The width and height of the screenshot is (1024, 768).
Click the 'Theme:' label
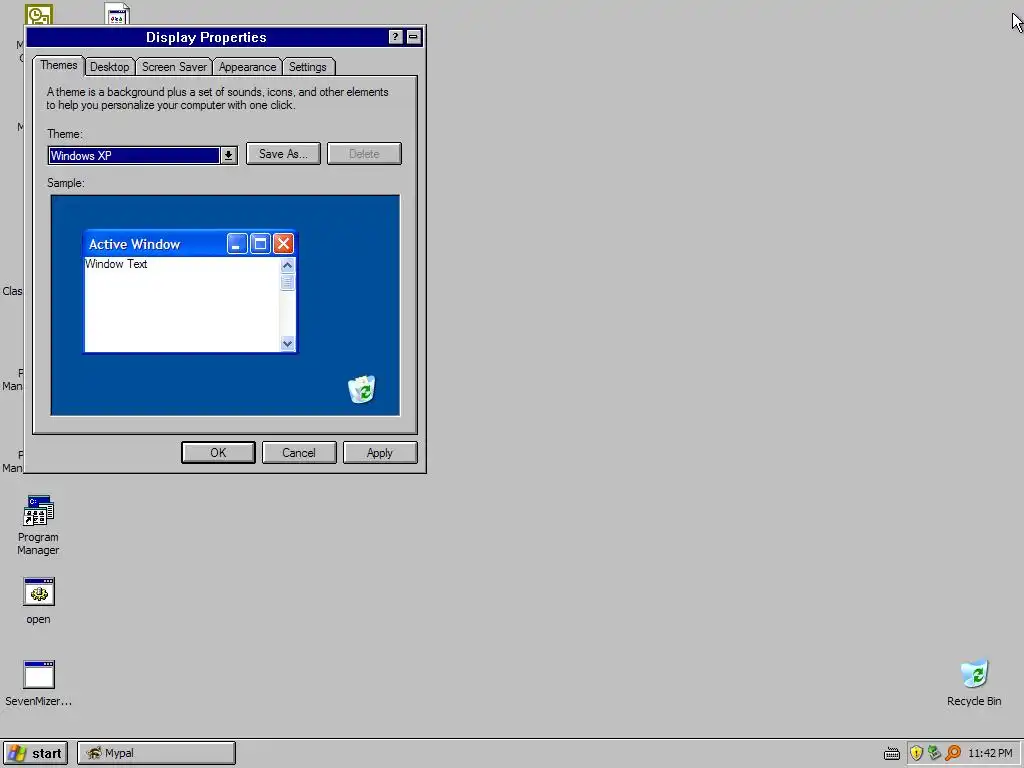(65, 134)
